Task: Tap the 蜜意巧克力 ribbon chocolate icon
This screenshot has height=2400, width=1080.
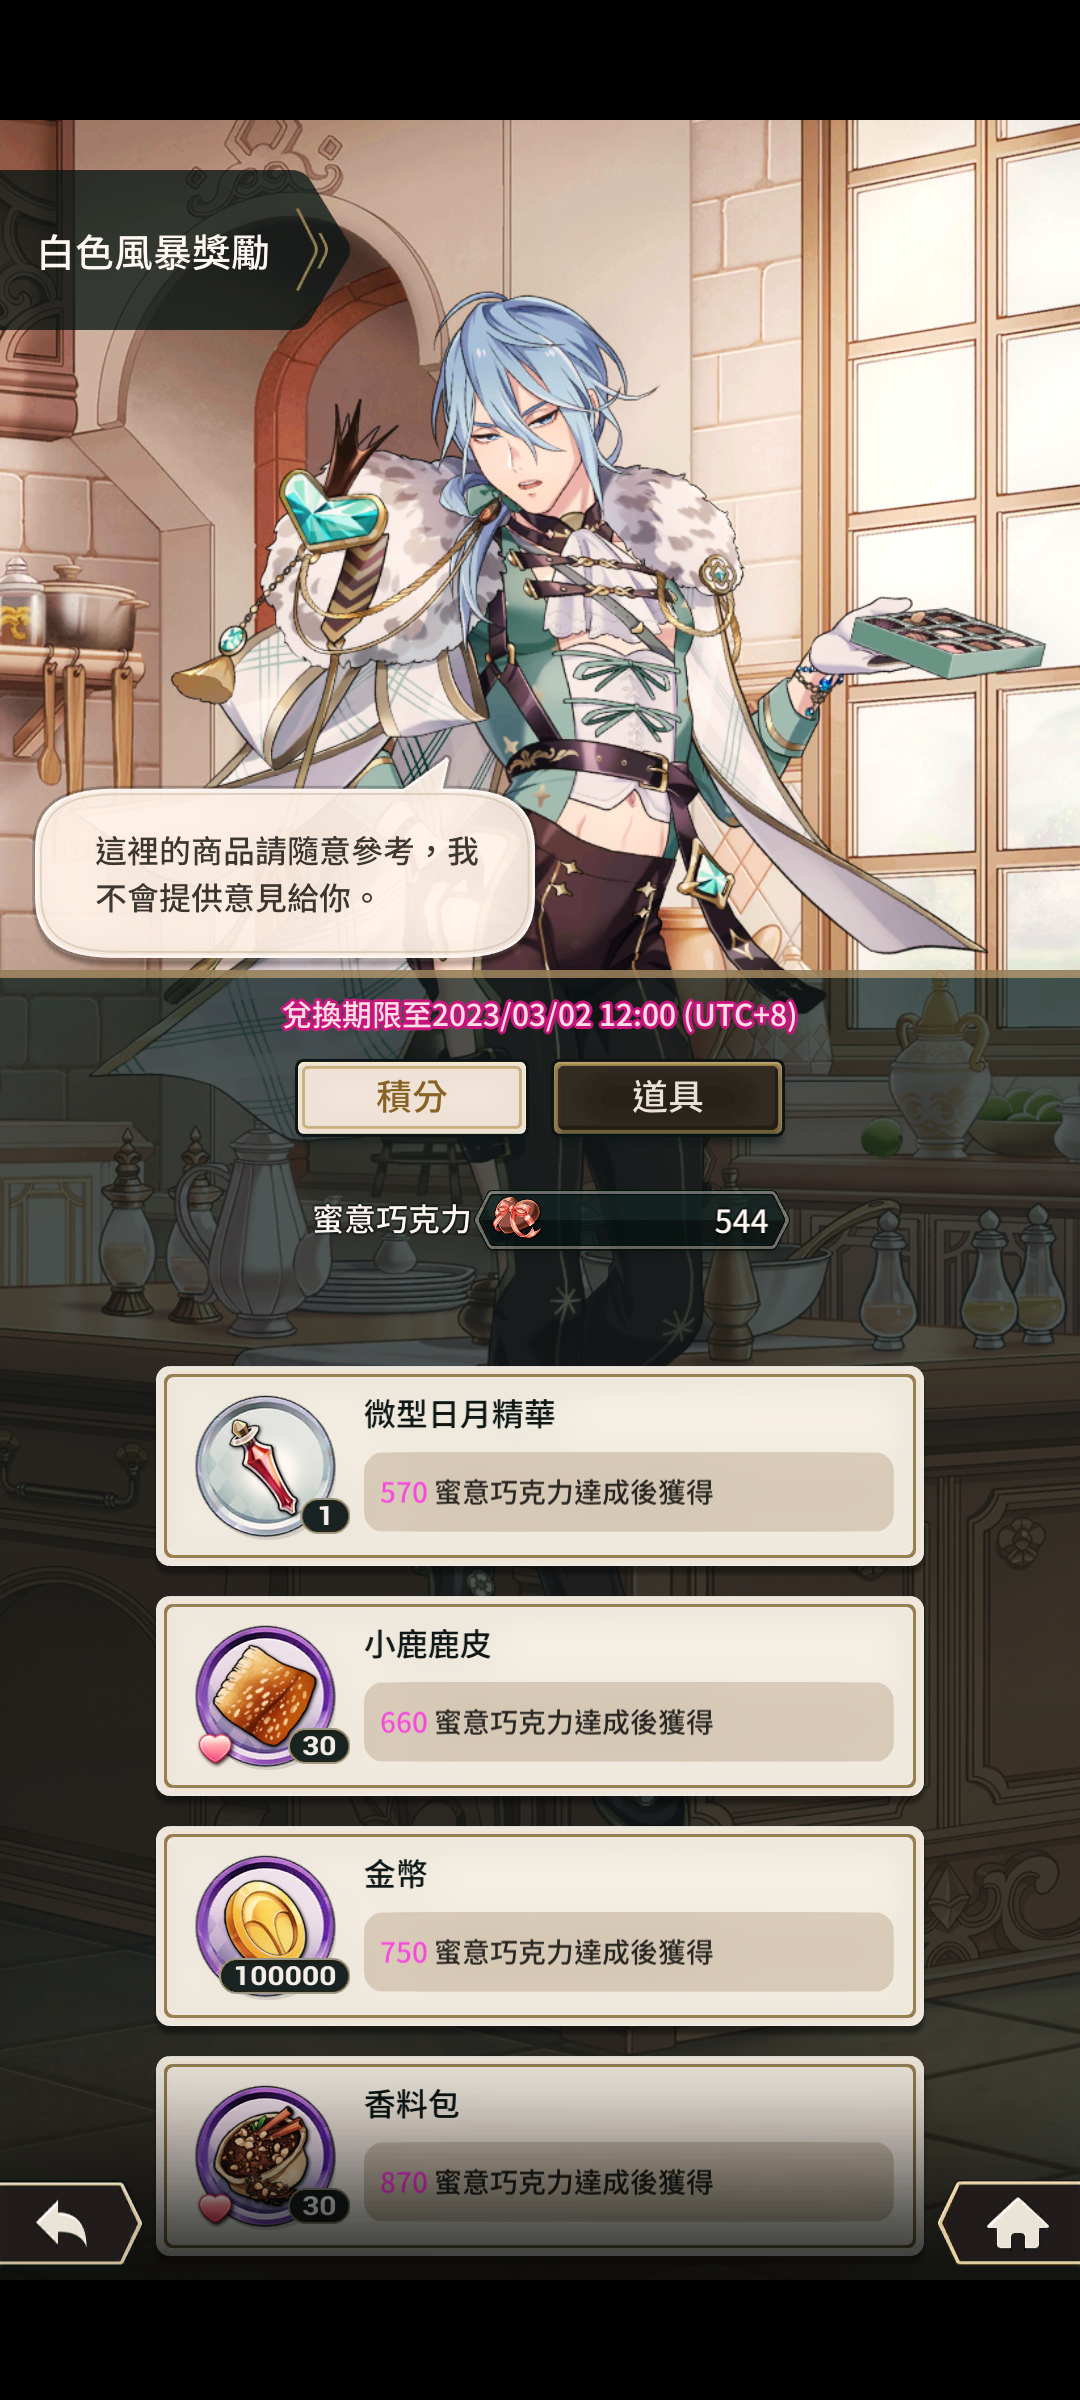Action: pos(517,1219)
